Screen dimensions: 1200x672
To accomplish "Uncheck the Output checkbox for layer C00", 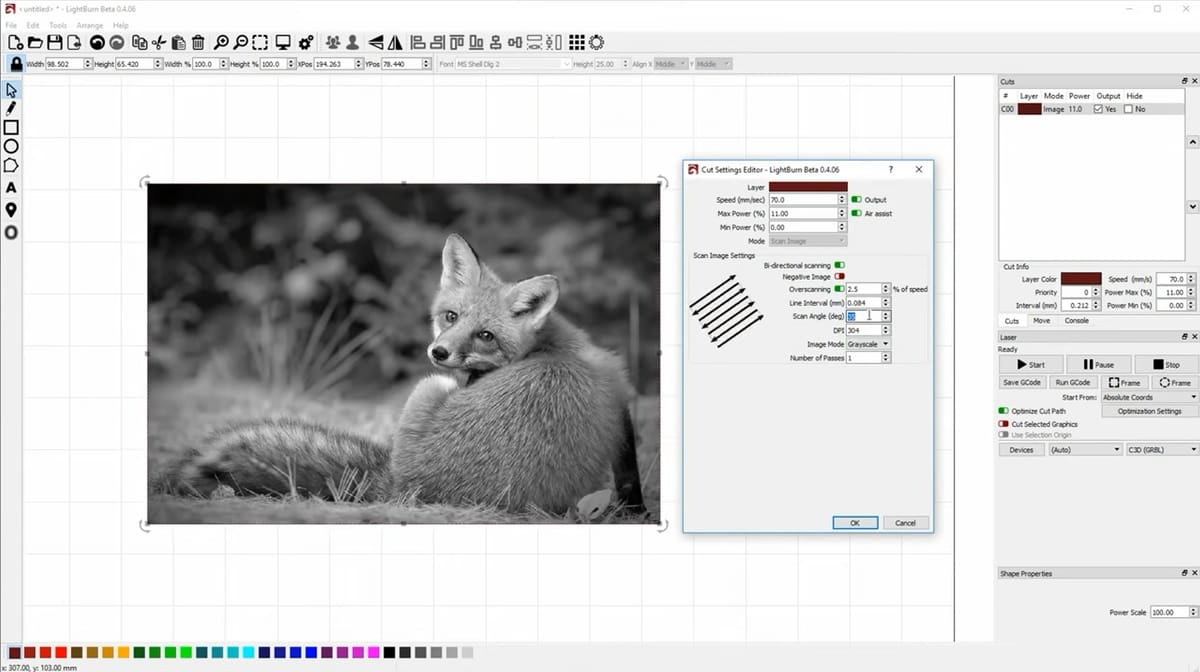I will (1099, 109).
